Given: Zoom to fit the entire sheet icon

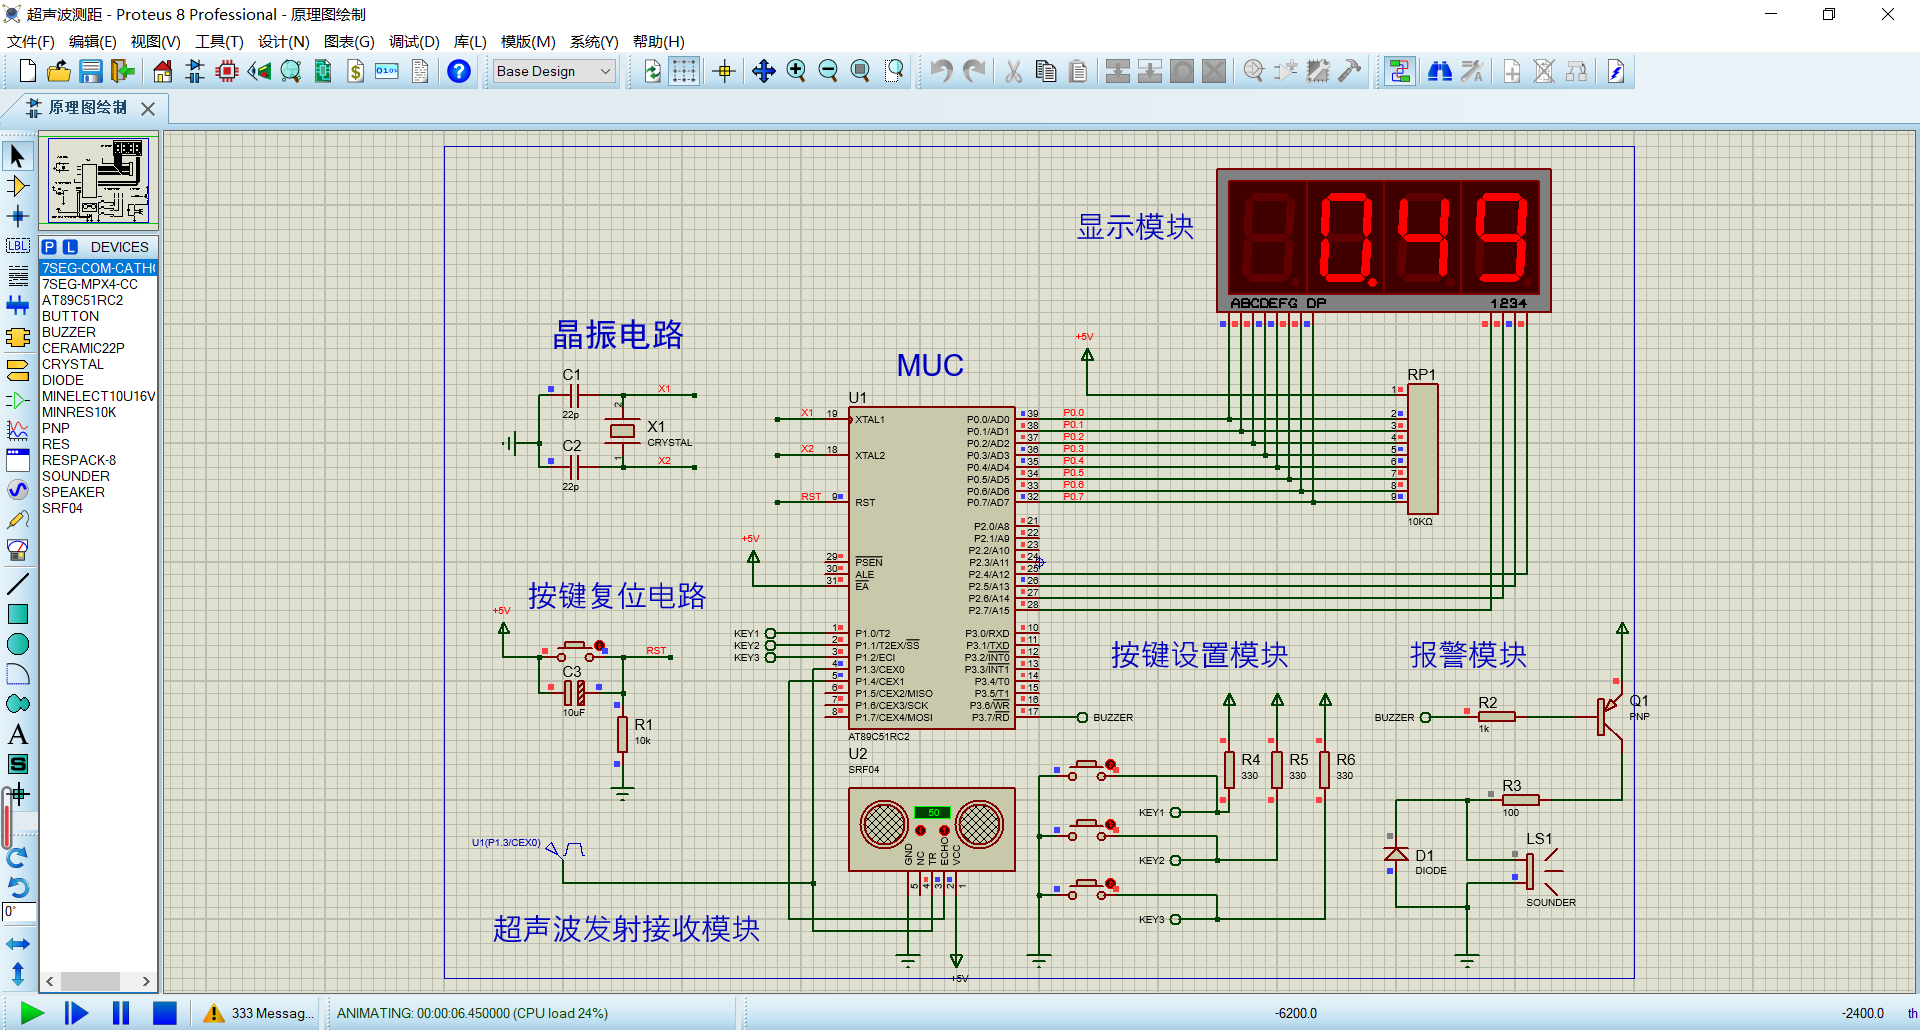Looking at the screenshot, I should click(860, 71).
